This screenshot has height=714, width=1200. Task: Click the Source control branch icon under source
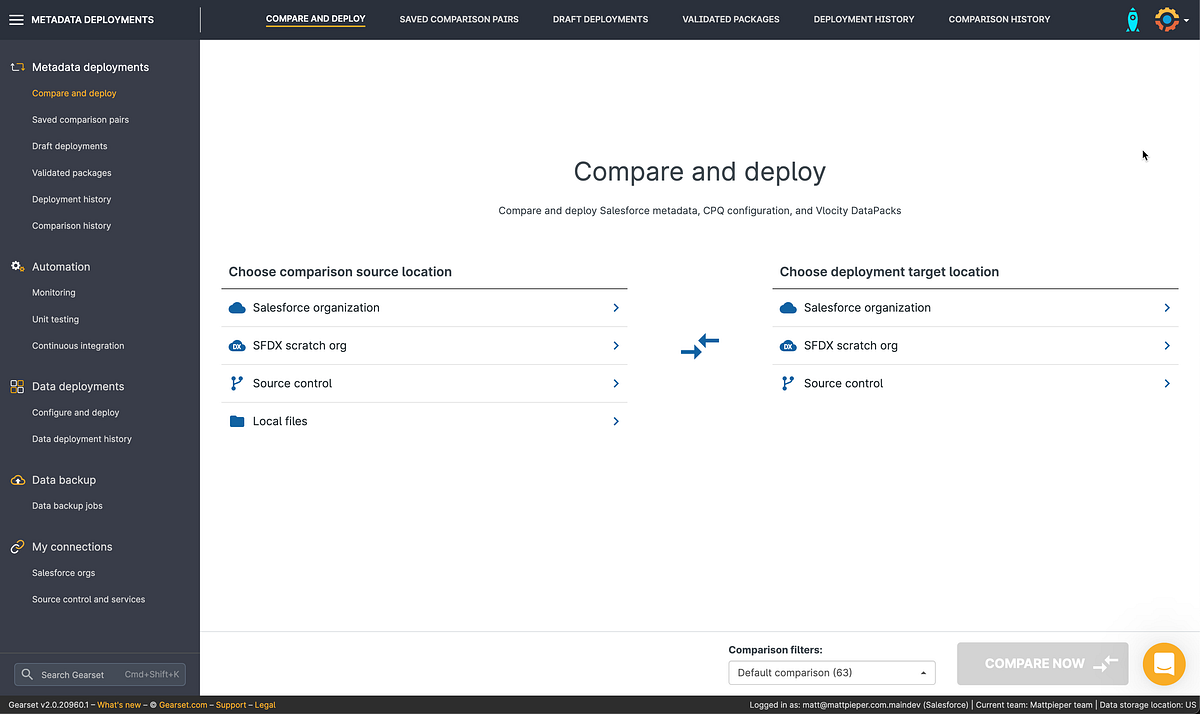pos(237,383)
